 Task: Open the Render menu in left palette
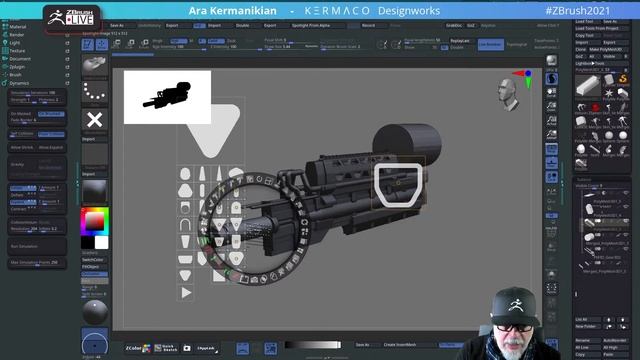coord(16,35)
